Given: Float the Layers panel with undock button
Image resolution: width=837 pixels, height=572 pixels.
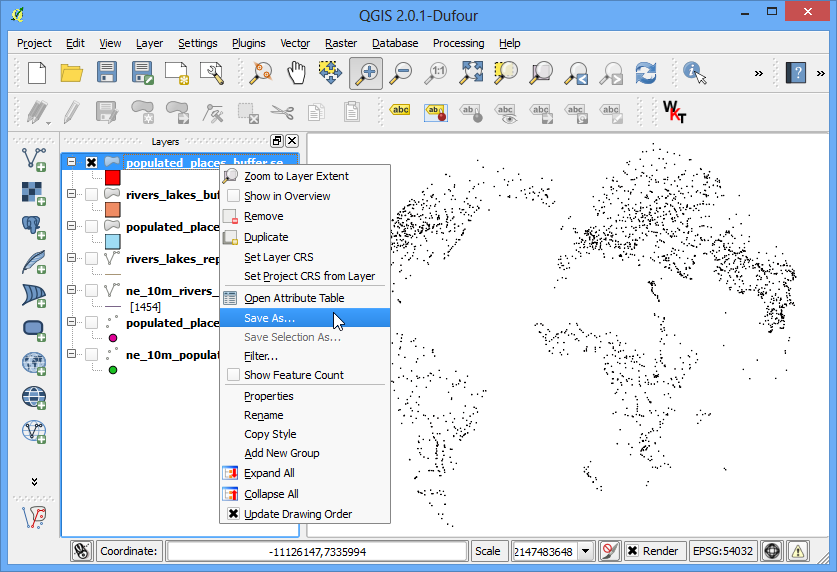Looking at the screenshot, I should click(277, 141).
